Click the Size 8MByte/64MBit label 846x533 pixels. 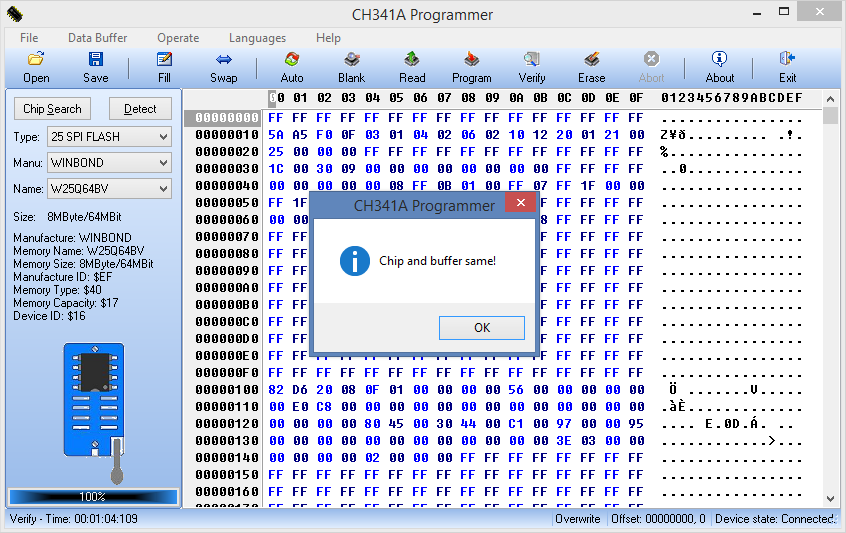67,217
